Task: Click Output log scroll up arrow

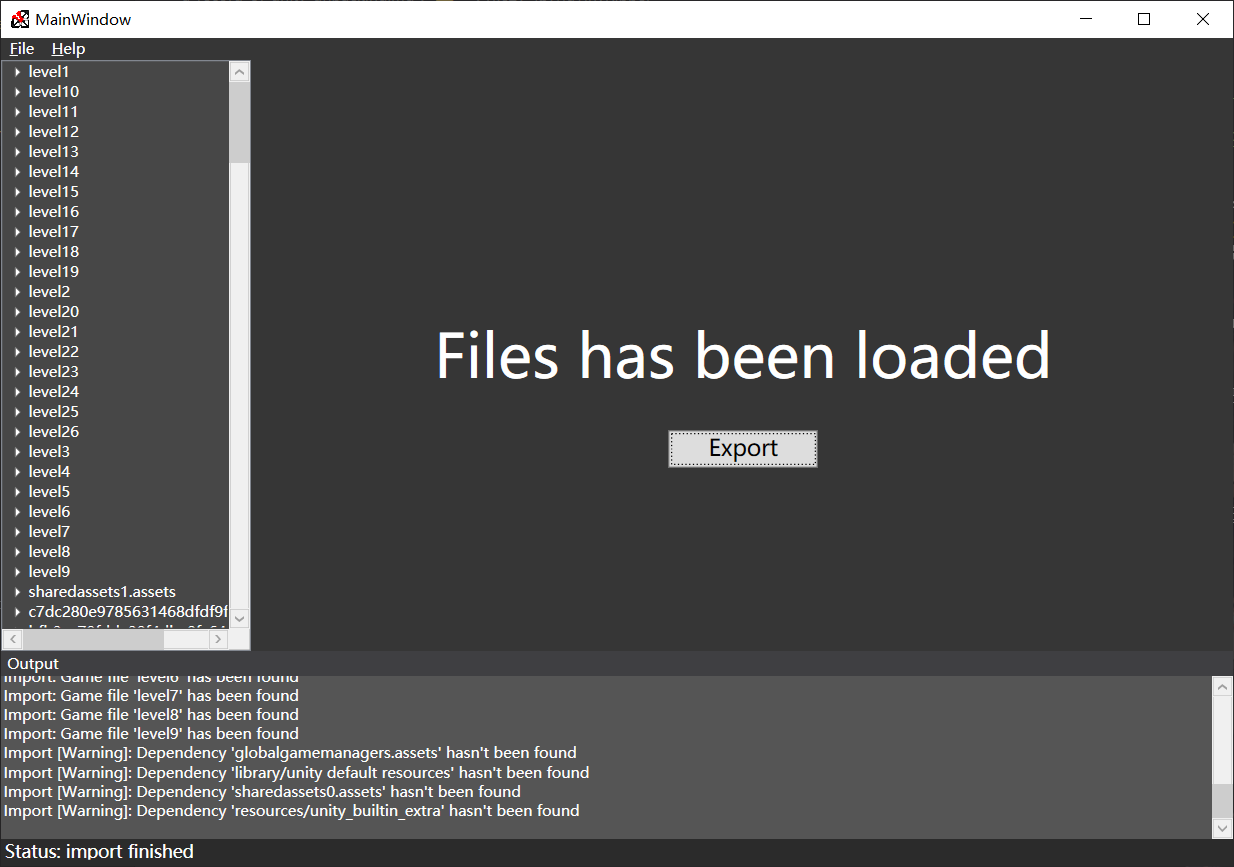Action: (x=1222, y=687)
